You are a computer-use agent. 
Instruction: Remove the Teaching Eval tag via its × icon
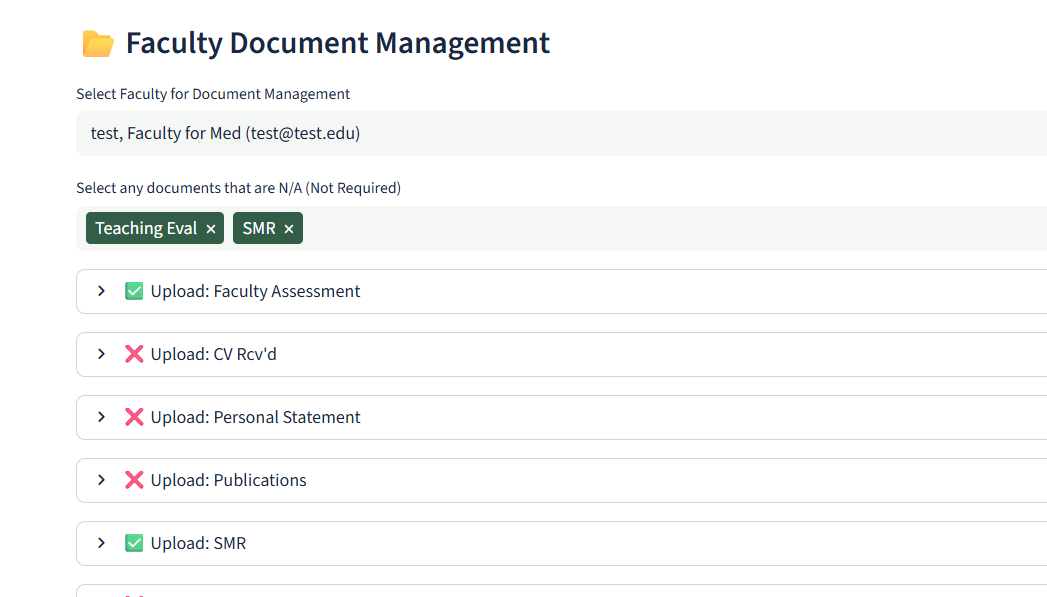pyautogui.click(x=211, y=228)
